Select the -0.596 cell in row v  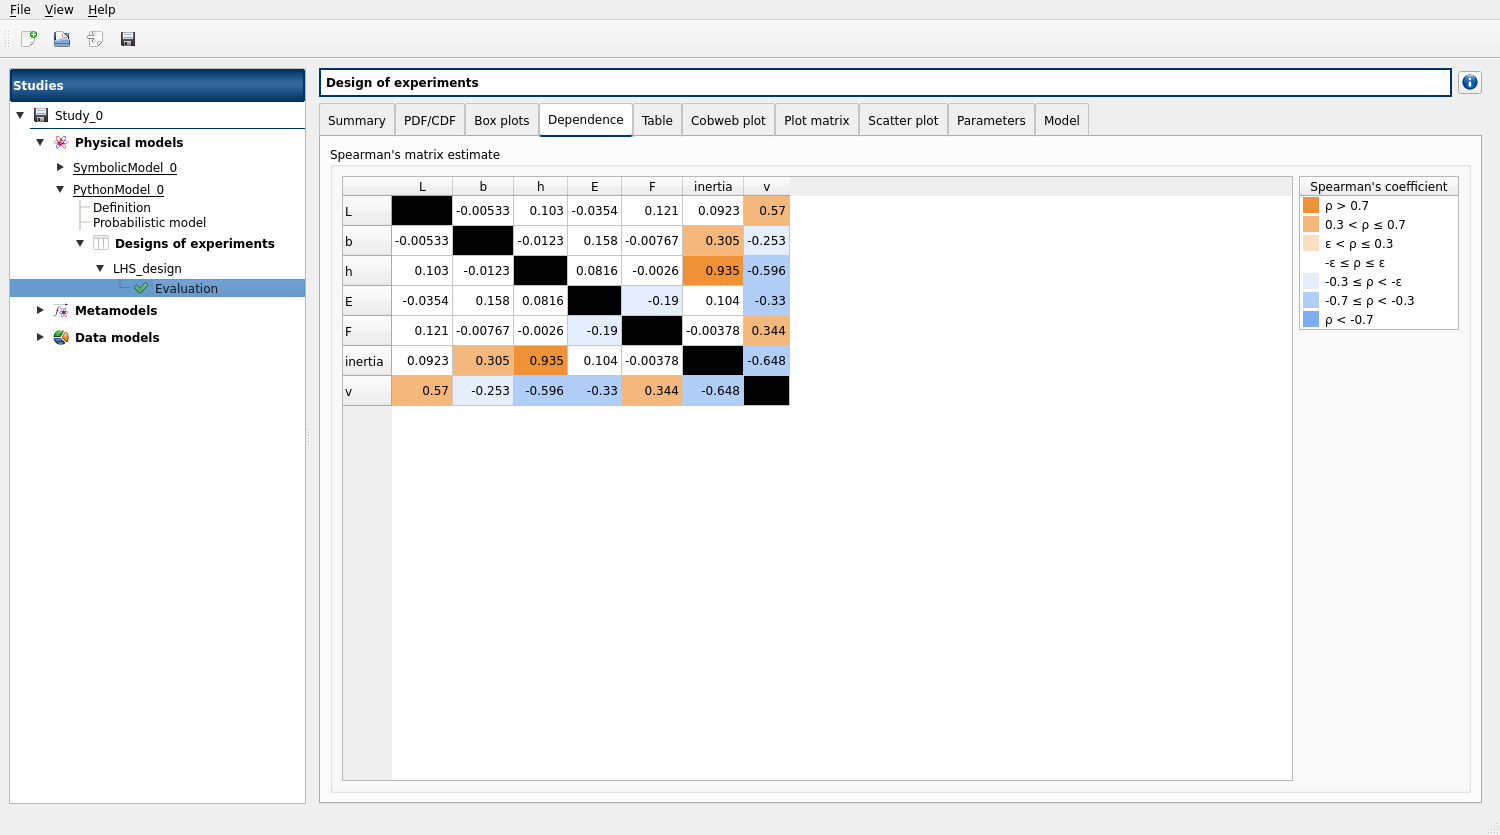(x=541, y=390)
